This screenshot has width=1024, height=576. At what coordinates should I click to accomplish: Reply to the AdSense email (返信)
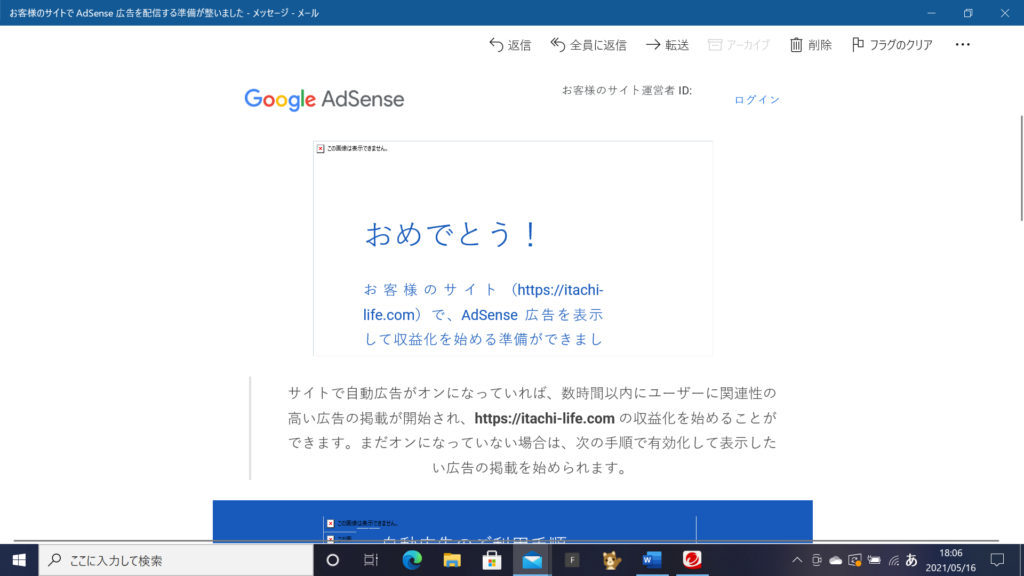coord(510,44)
